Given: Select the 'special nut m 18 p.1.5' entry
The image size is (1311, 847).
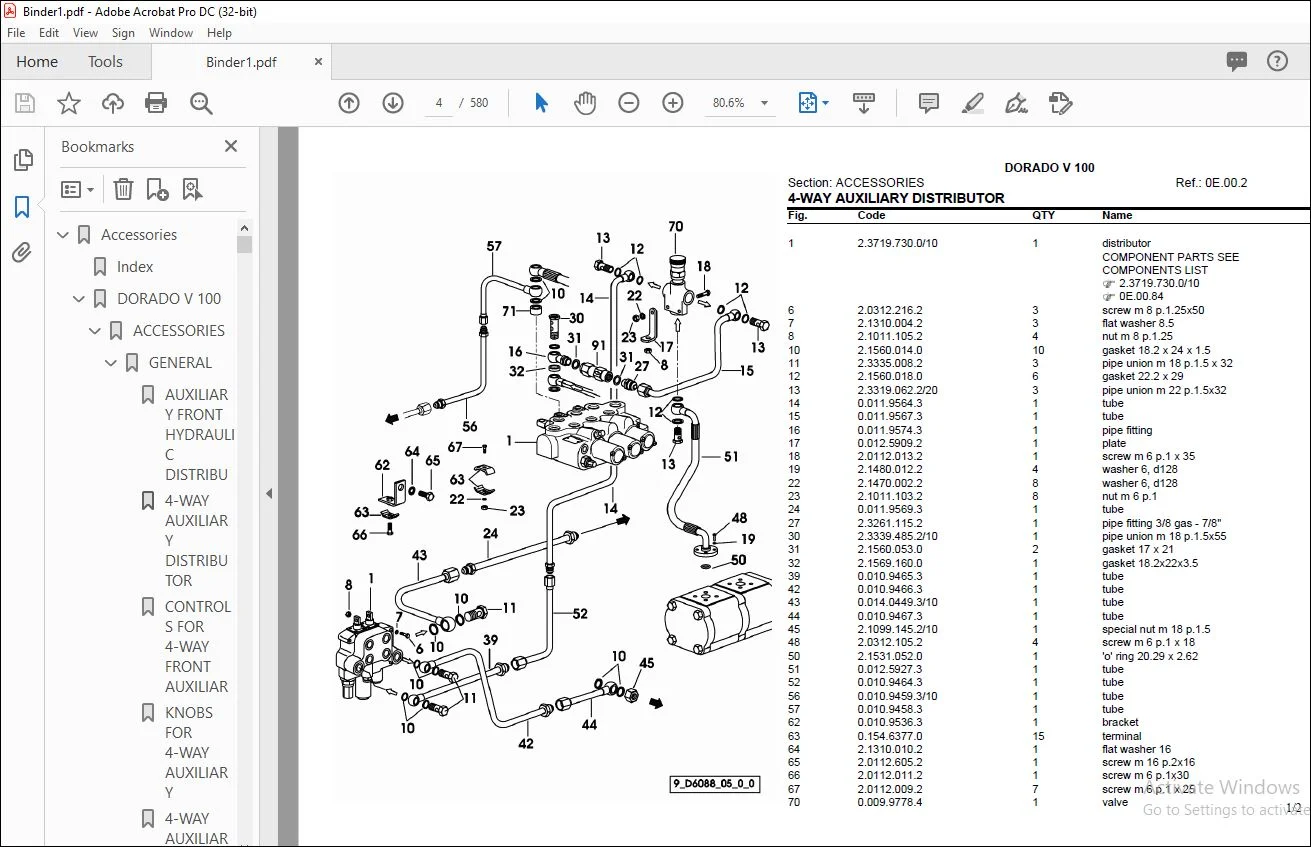Looking at the screenshot, I should tap(1156, 629).
